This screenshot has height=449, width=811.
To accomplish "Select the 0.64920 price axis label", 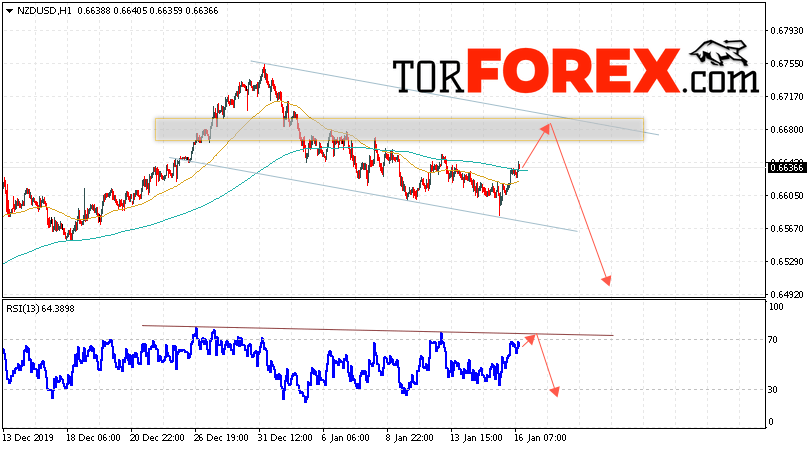I will coord(787,295).
